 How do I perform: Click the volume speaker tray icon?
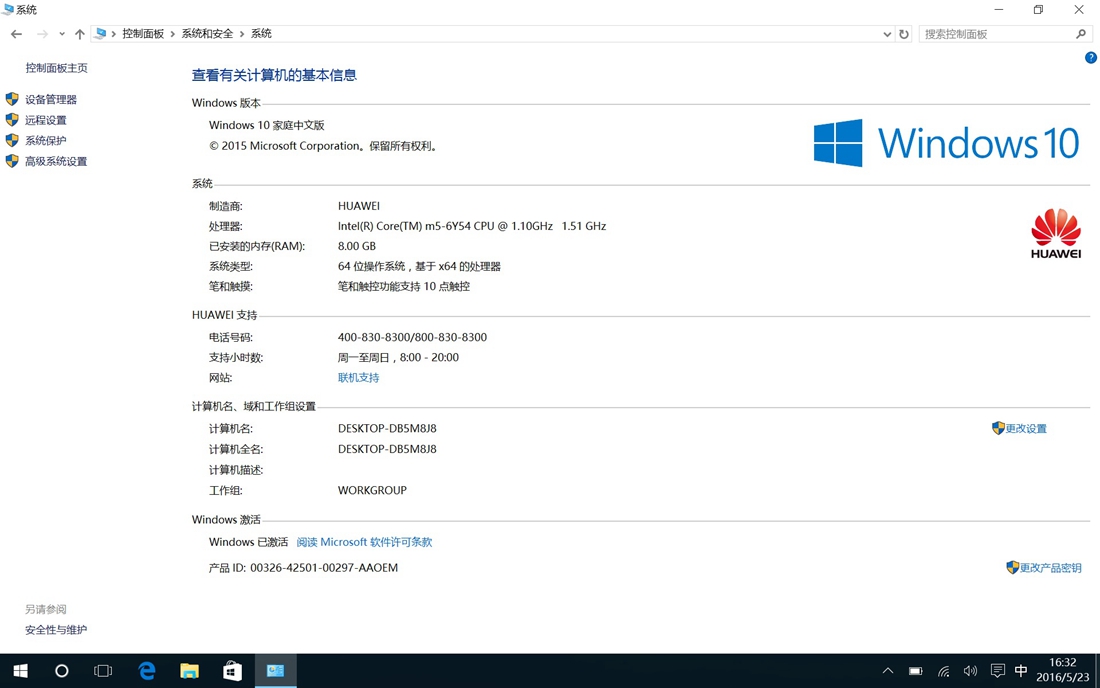[970, 671]
